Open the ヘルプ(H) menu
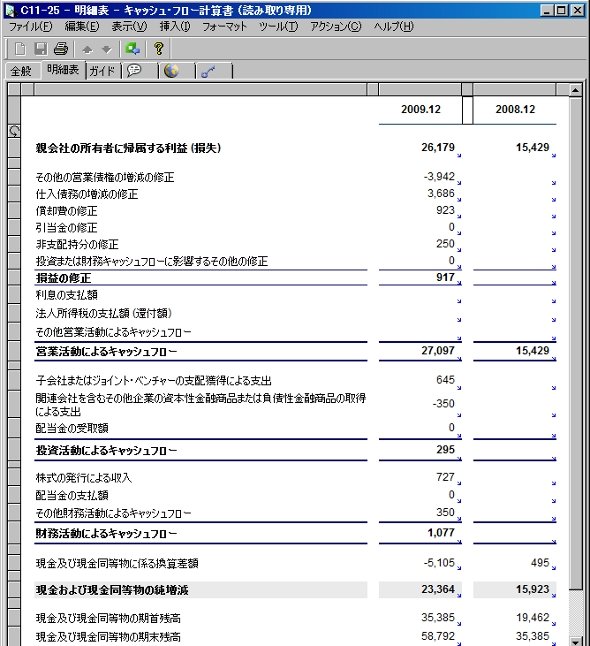Viewport: 590px width, 646px height. click(x=393, y=26)
